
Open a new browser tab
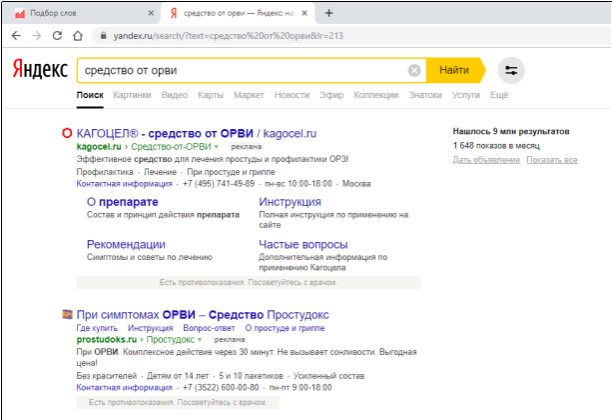[x=329, y=13]
